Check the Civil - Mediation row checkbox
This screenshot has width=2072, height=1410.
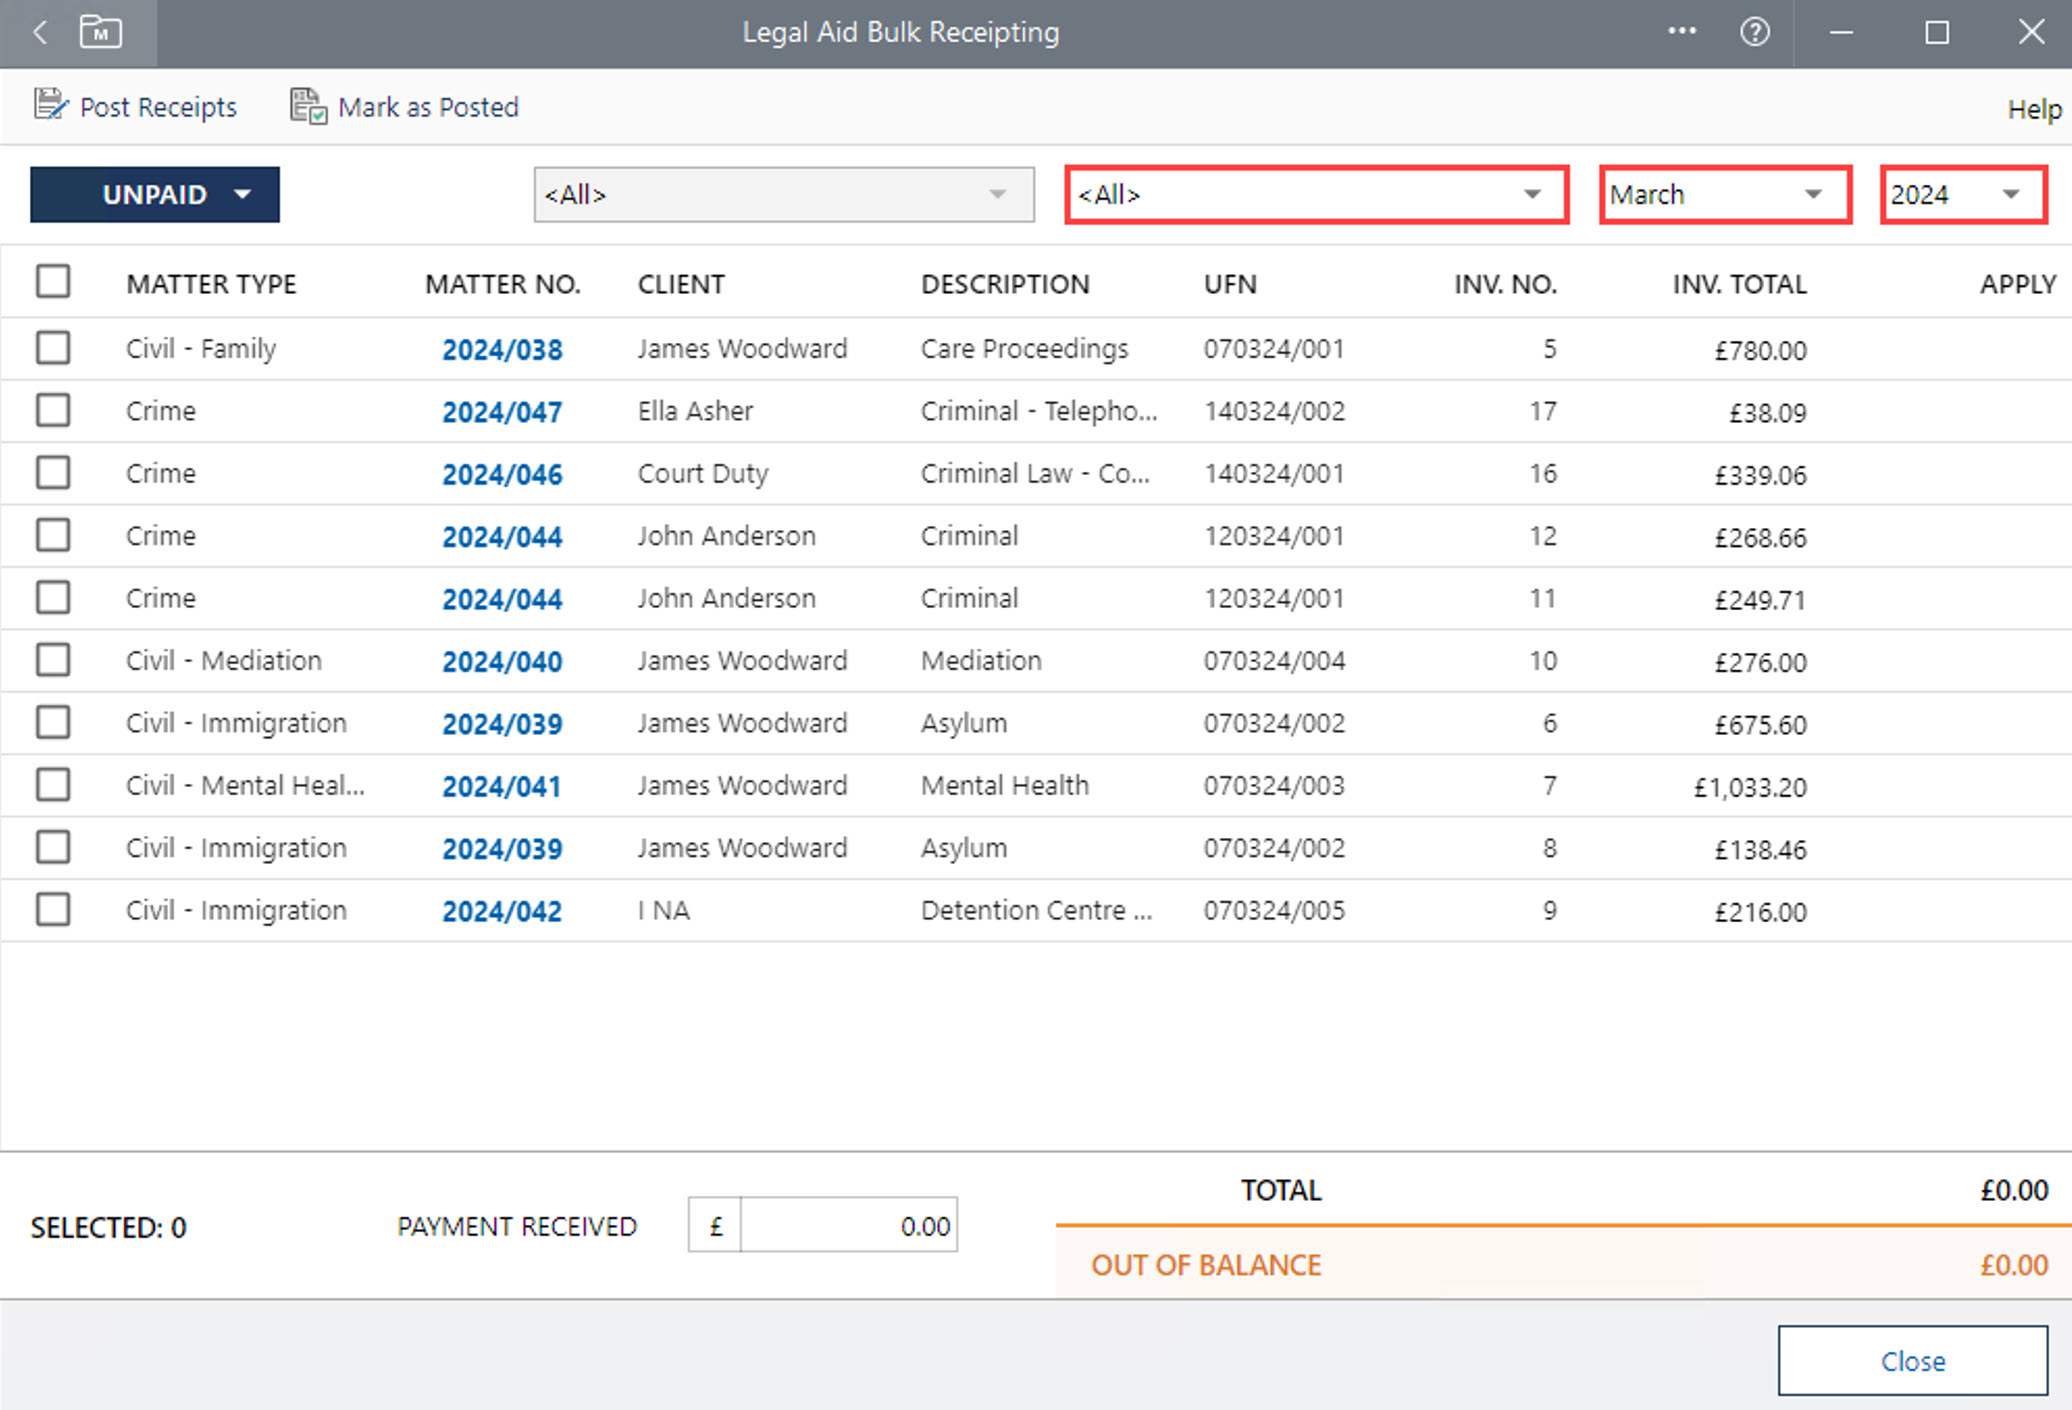tap(53, 660)
